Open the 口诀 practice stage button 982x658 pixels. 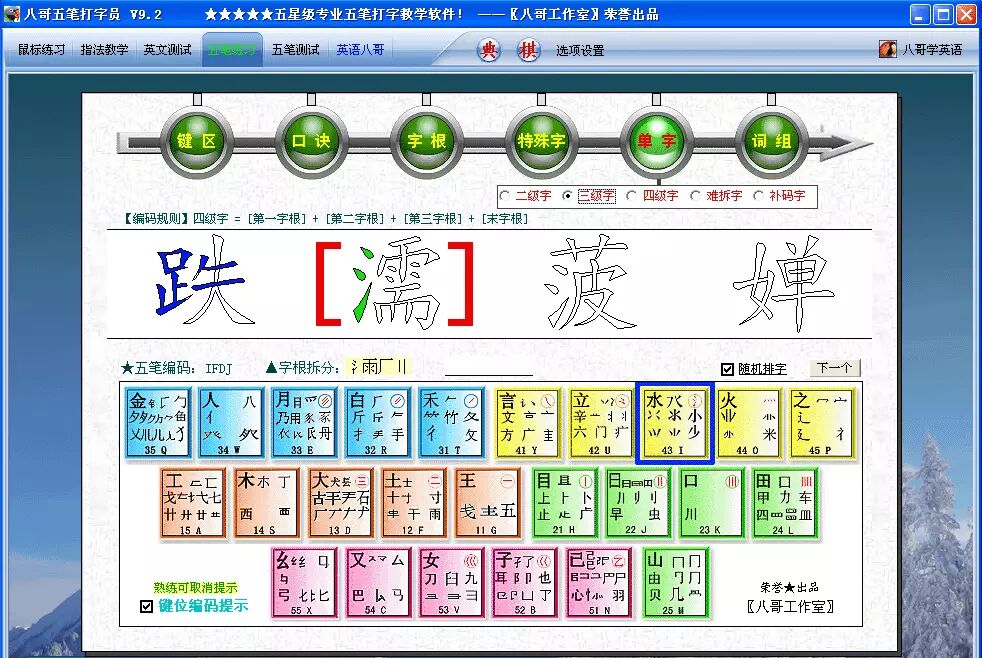pos(312,140)
